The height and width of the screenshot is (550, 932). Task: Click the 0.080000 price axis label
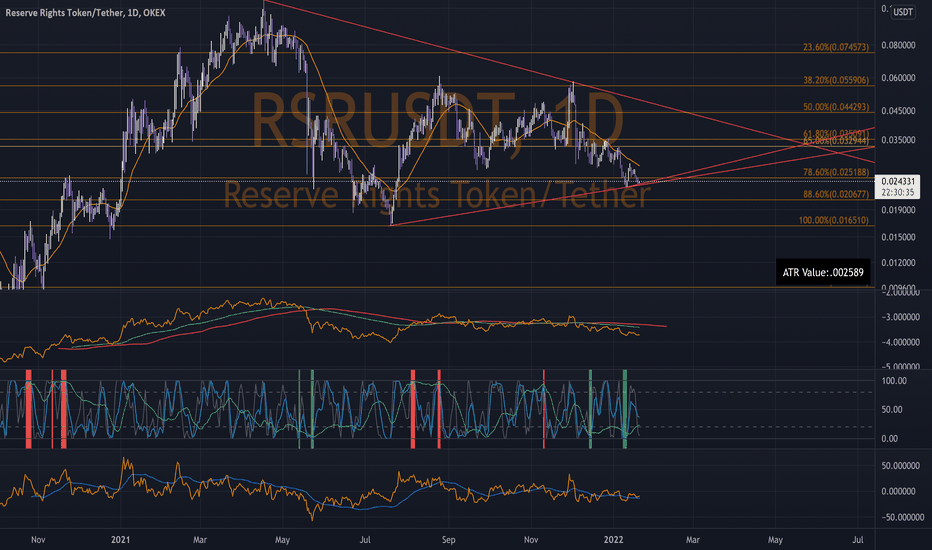[898, 45]
